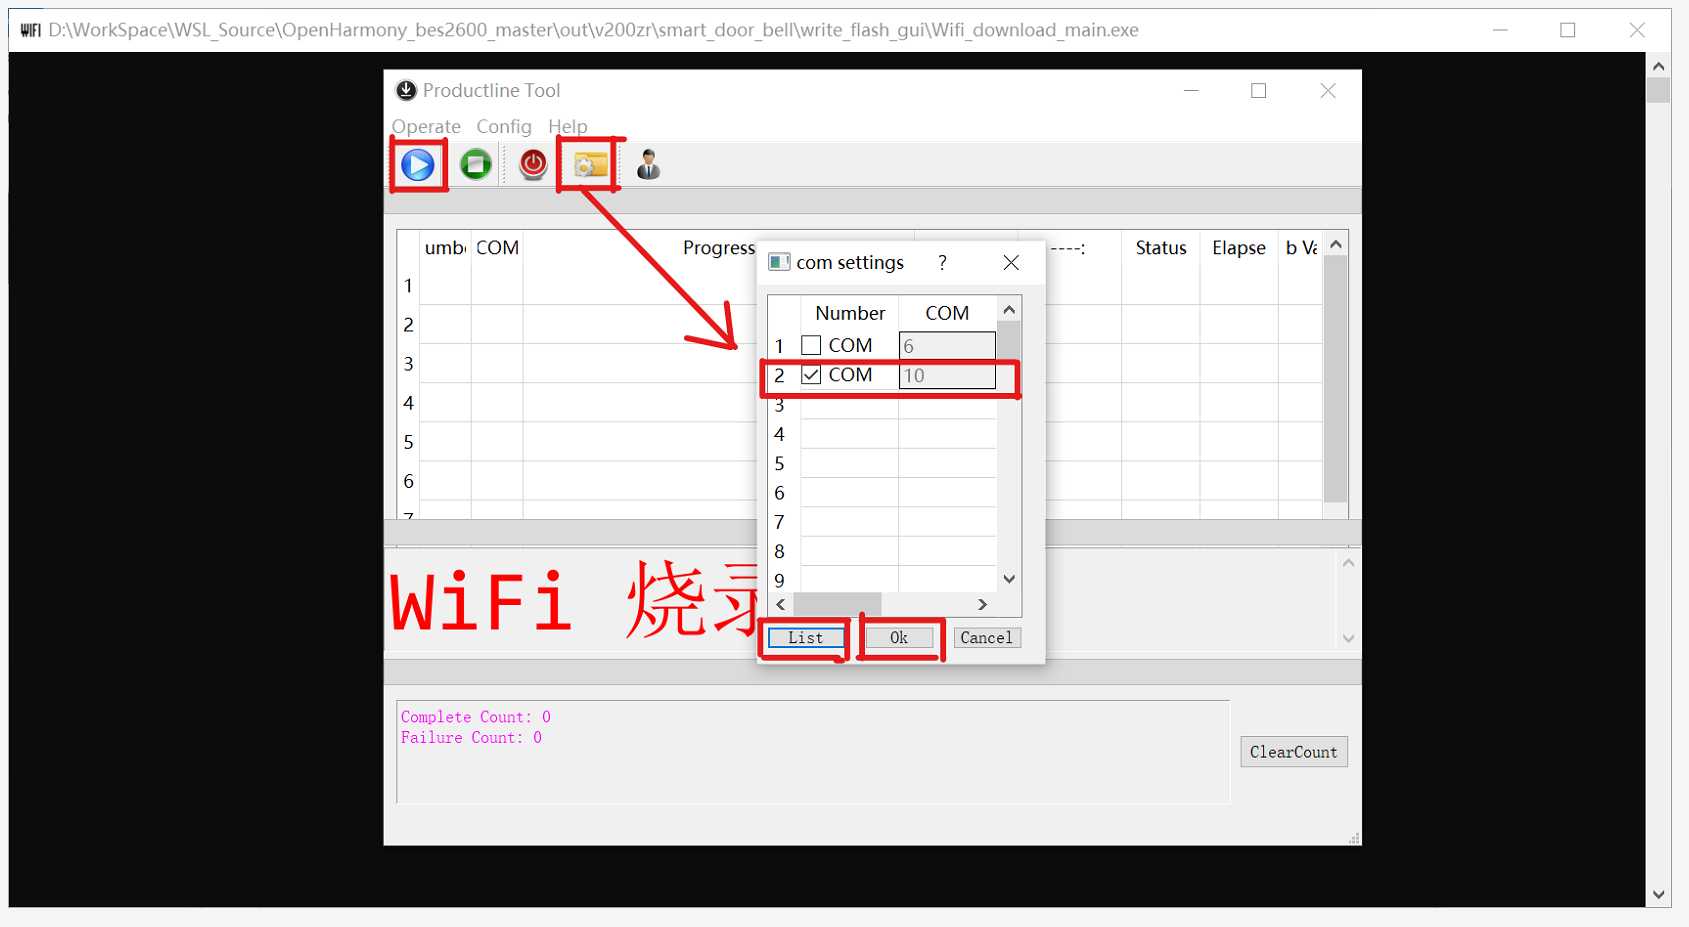Click the red power icon
Viewport: 1689px width, 927px height.
[x=533, y=164]
